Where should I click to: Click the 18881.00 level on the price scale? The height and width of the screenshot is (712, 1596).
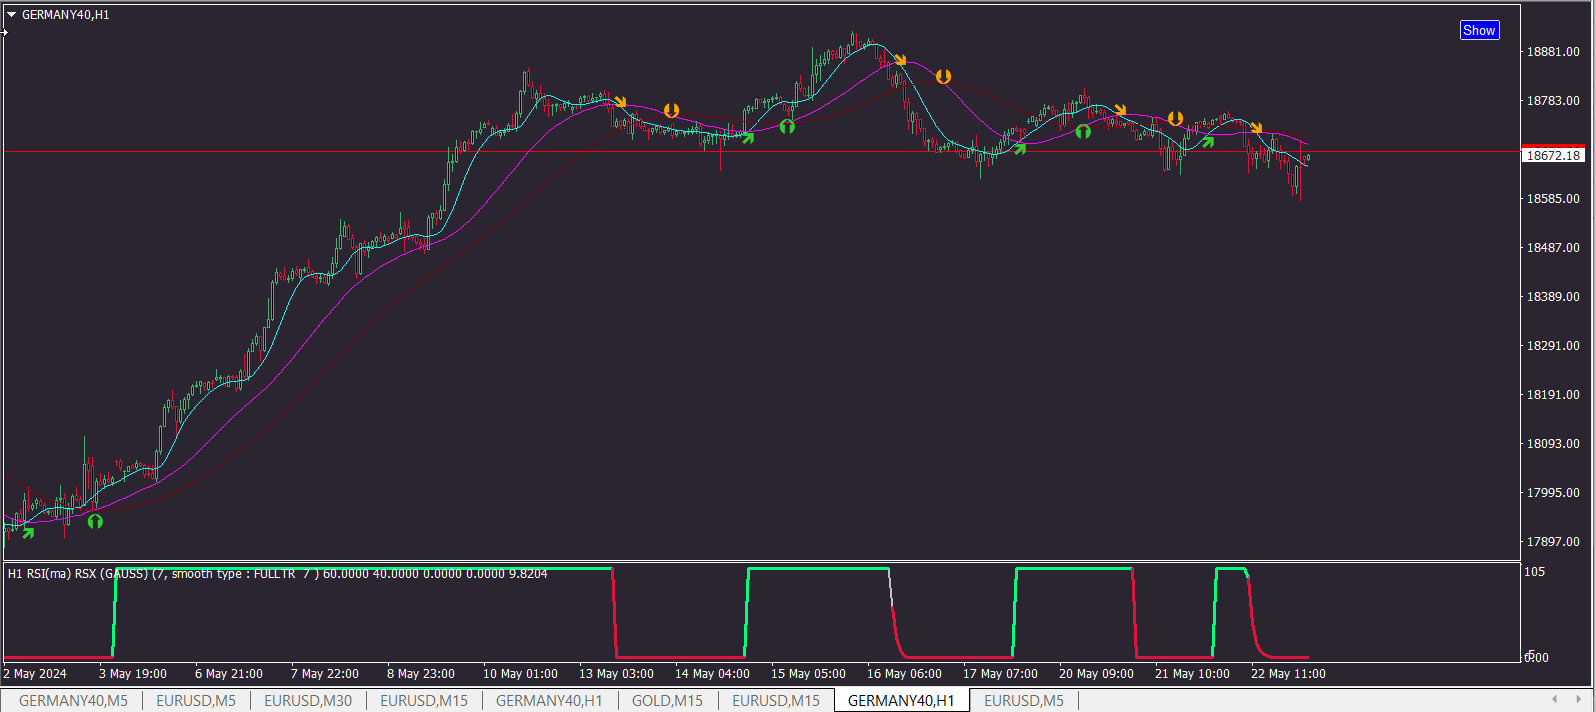pos(1553,52)
